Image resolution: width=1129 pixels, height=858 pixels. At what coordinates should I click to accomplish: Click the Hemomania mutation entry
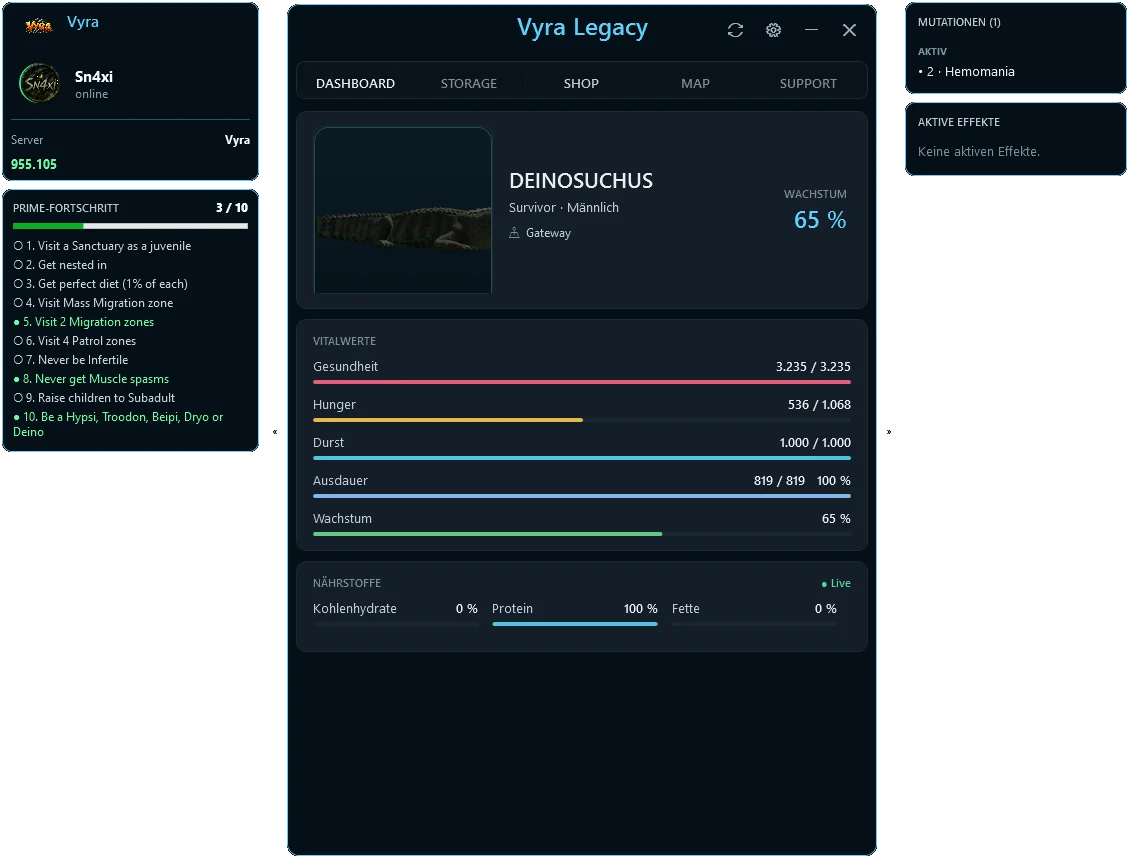point(966,72)
